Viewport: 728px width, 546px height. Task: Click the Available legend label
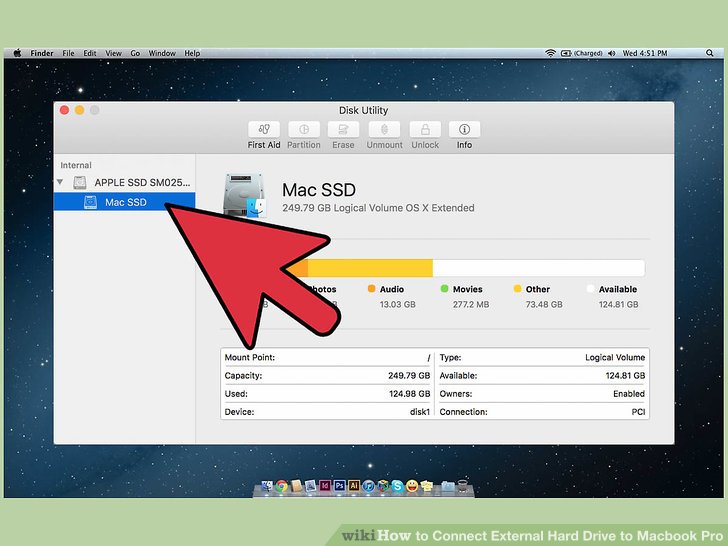618,289
